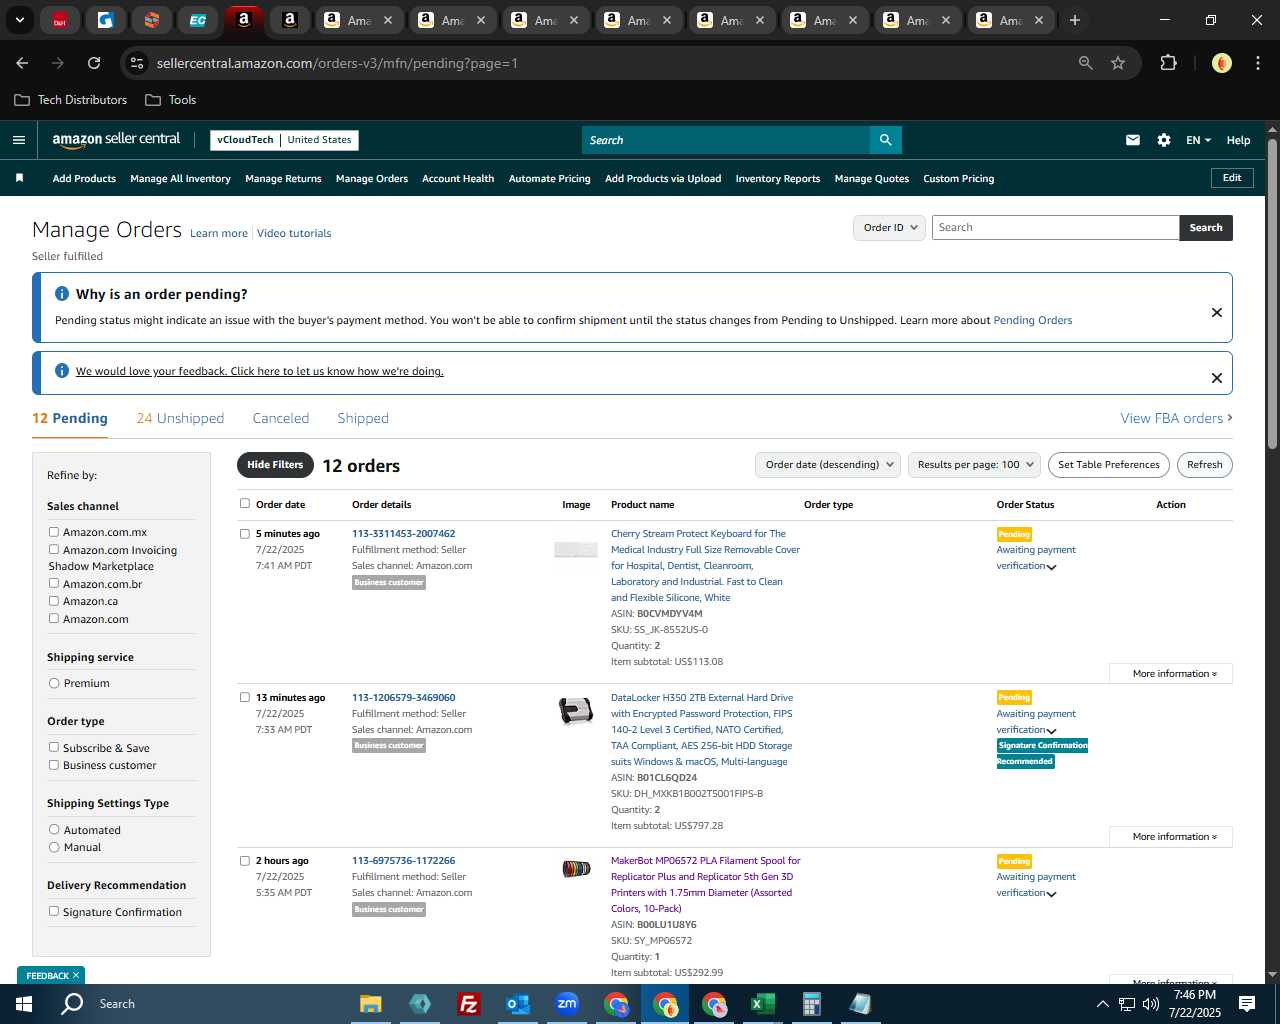Click the Hide Filters button

pos(275,465)
